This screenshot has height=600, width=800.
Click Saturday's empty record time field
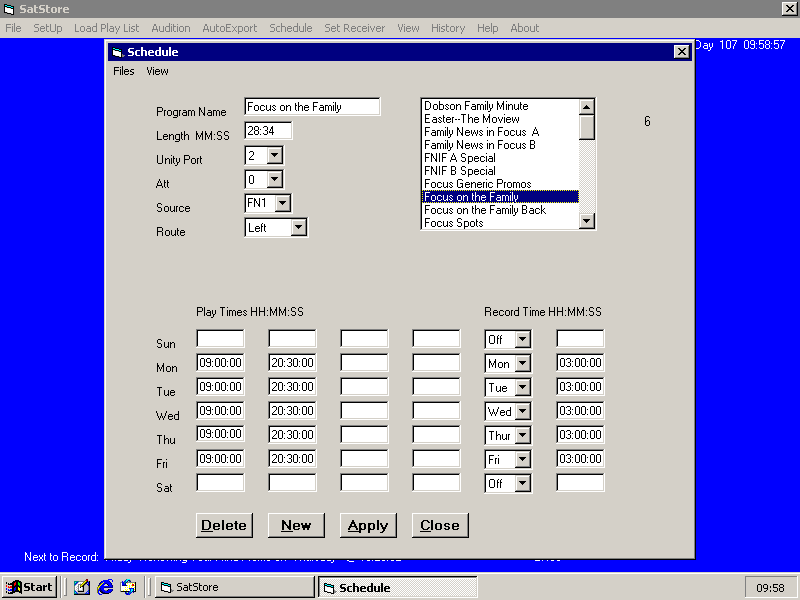click(x=580, y=483)
